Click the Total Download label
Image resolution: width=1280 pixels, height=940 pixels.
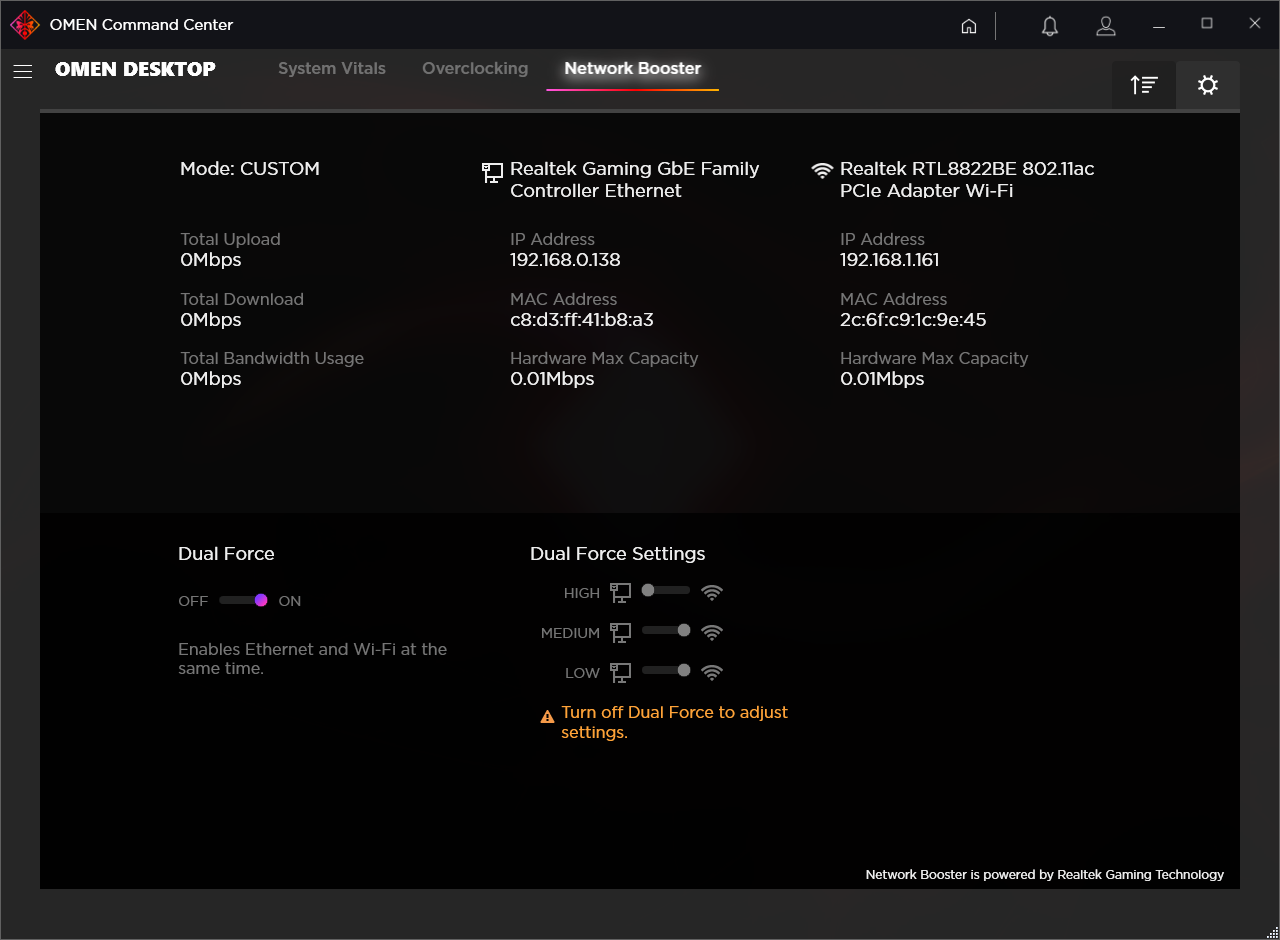point(242,299)
